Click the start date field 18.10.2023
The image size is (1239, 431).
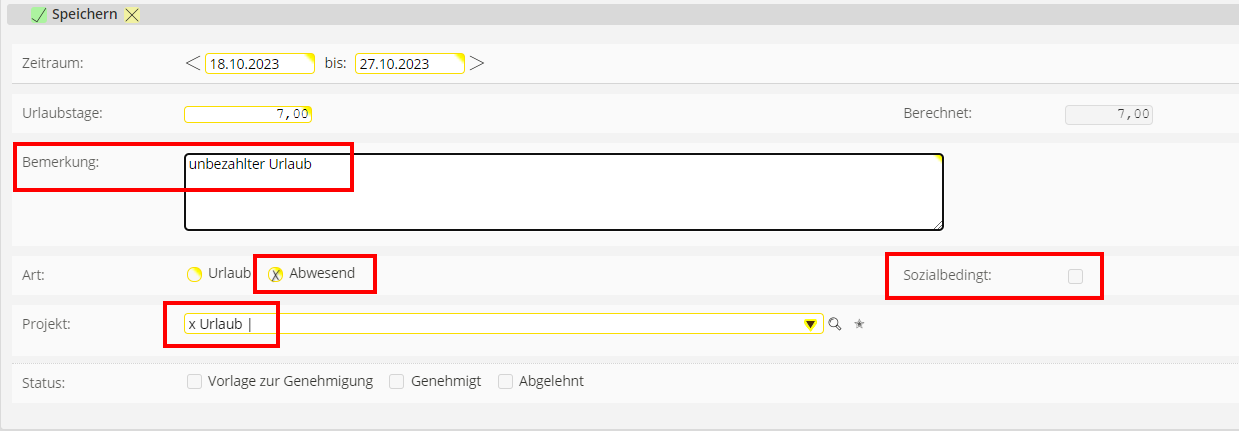[259, 64]
